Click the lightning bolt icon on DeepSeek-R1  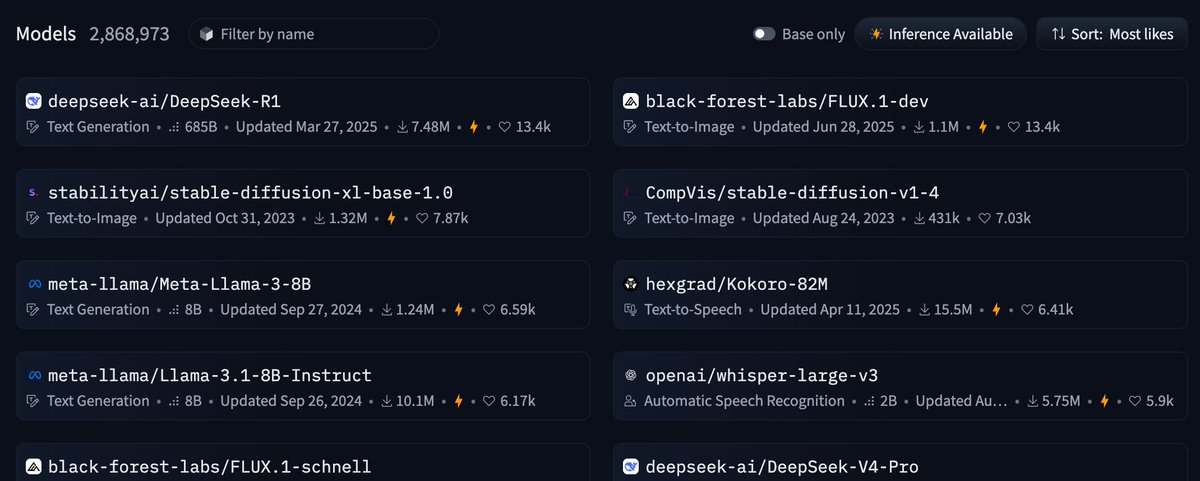[x=474, y=127]
